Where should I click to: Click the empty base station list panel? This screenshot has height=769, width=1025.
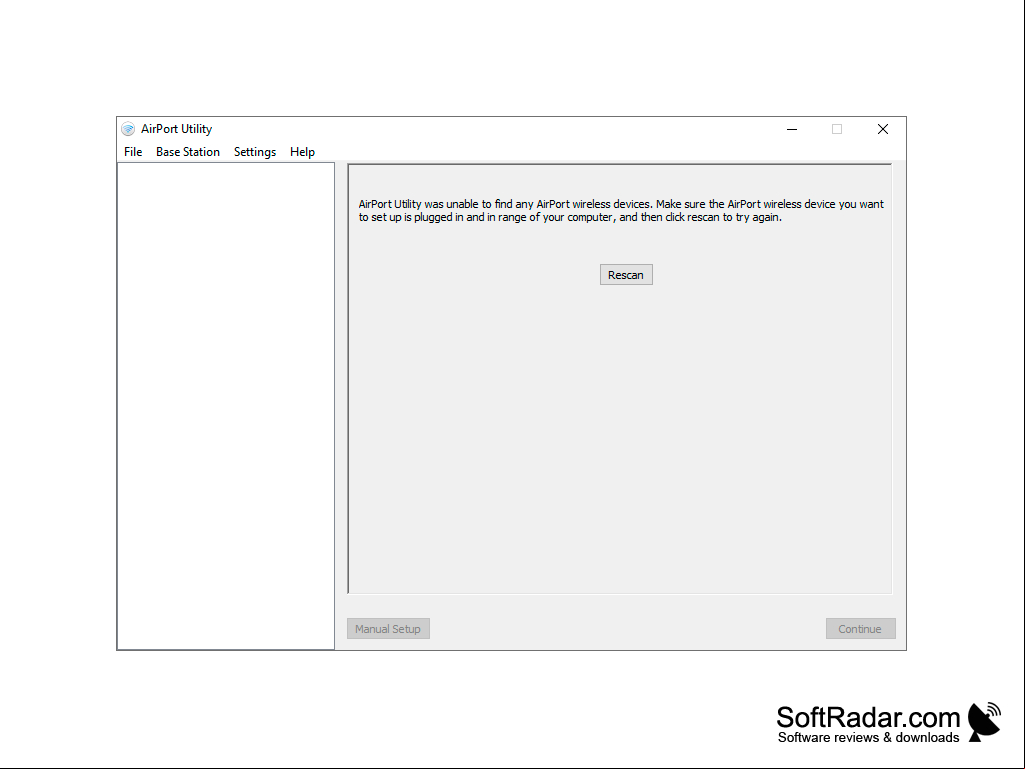(226, 406)
